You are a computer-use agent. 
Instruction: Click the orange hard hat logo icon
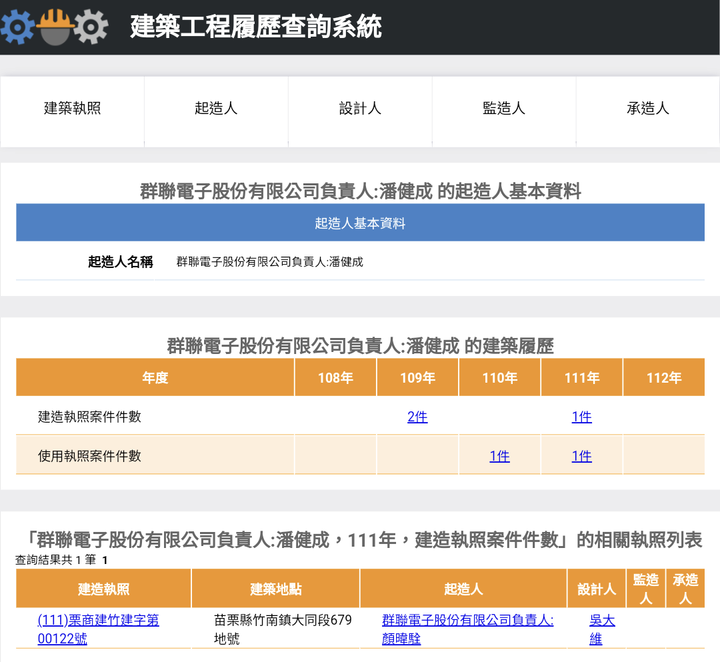point(55,27)
